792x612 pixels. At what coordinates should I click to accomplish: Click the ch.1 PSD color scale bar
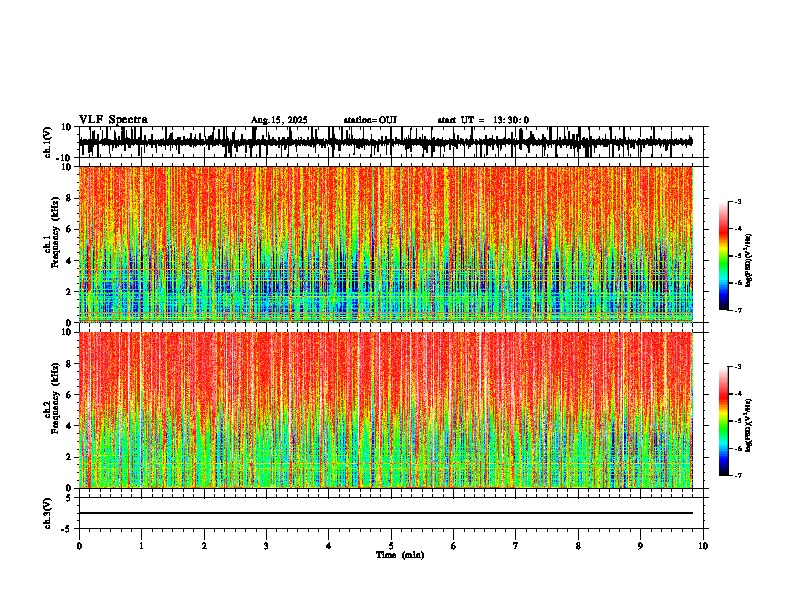click(723, 256)
